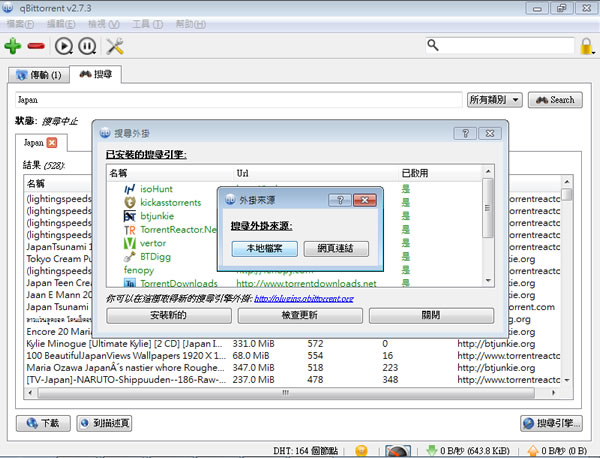Click the help button of the 搜尋外掛 dialog

(465, 133)
